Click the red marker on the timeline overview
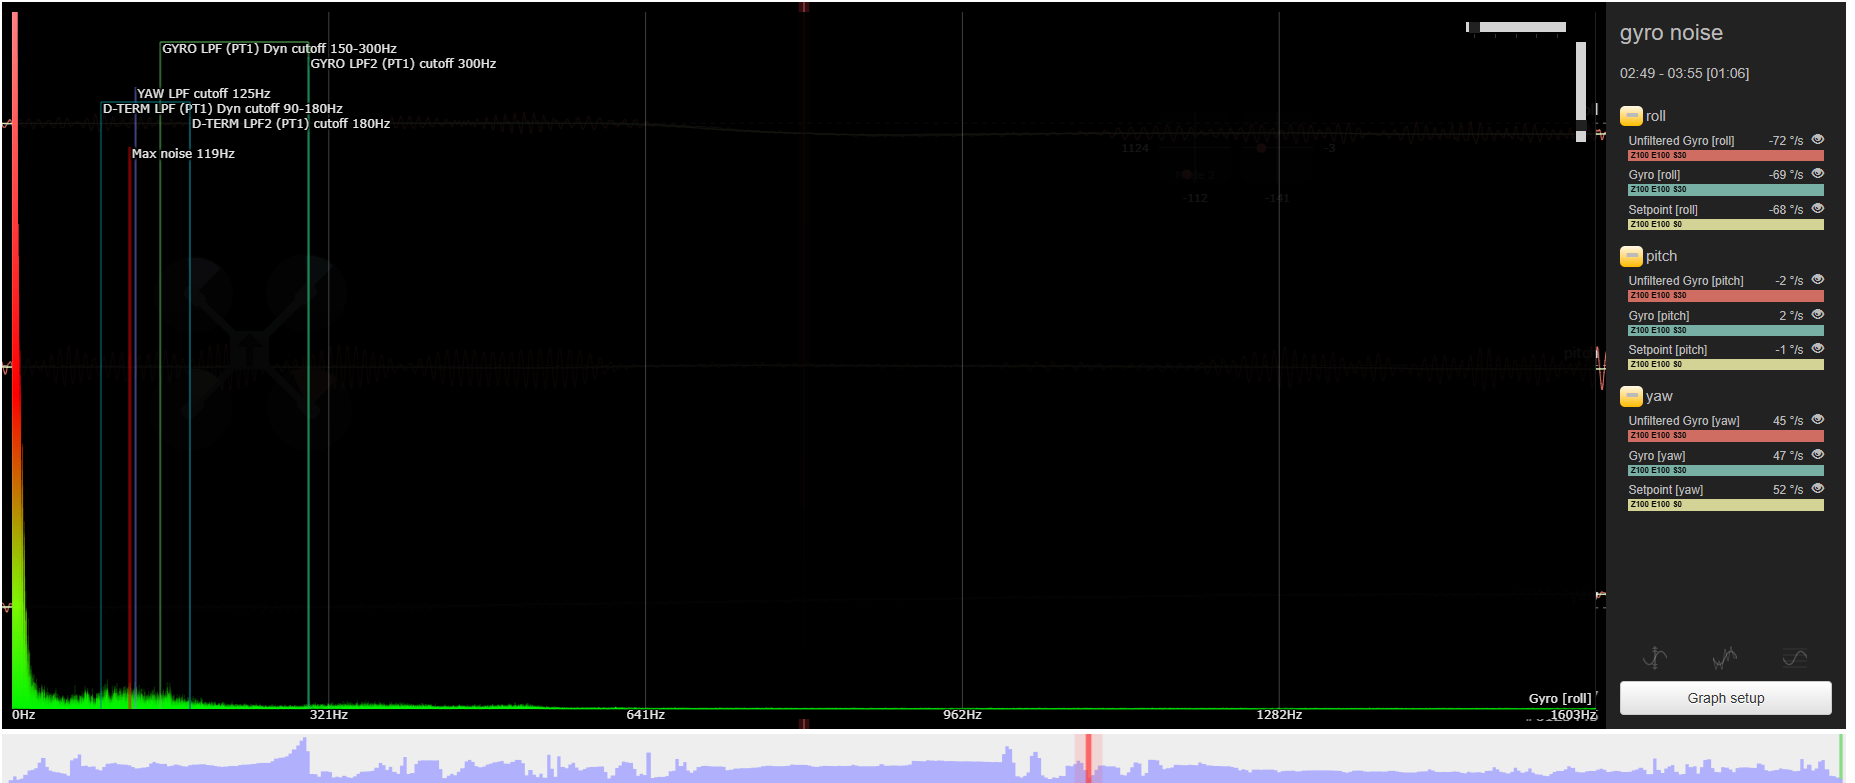The height and width of the screenshot is (783, 1855). 1088,758
